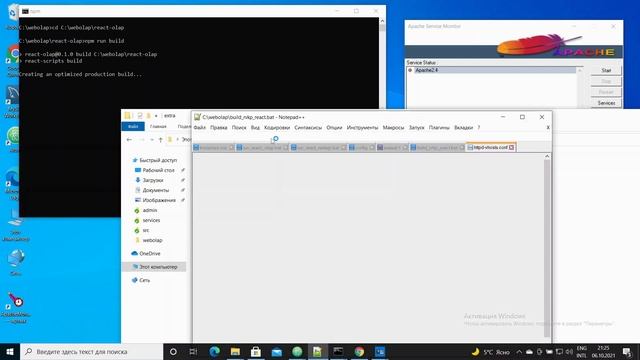Open Google Chrome from taskbar

[x=359, y=351]
